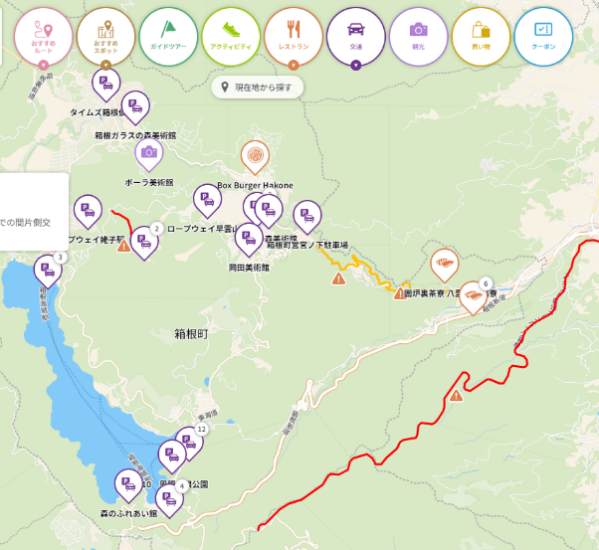This screenshot has width=599, height=550.
Task: Toggle the レストラン restaurant filter
Action: pos(293,37)
